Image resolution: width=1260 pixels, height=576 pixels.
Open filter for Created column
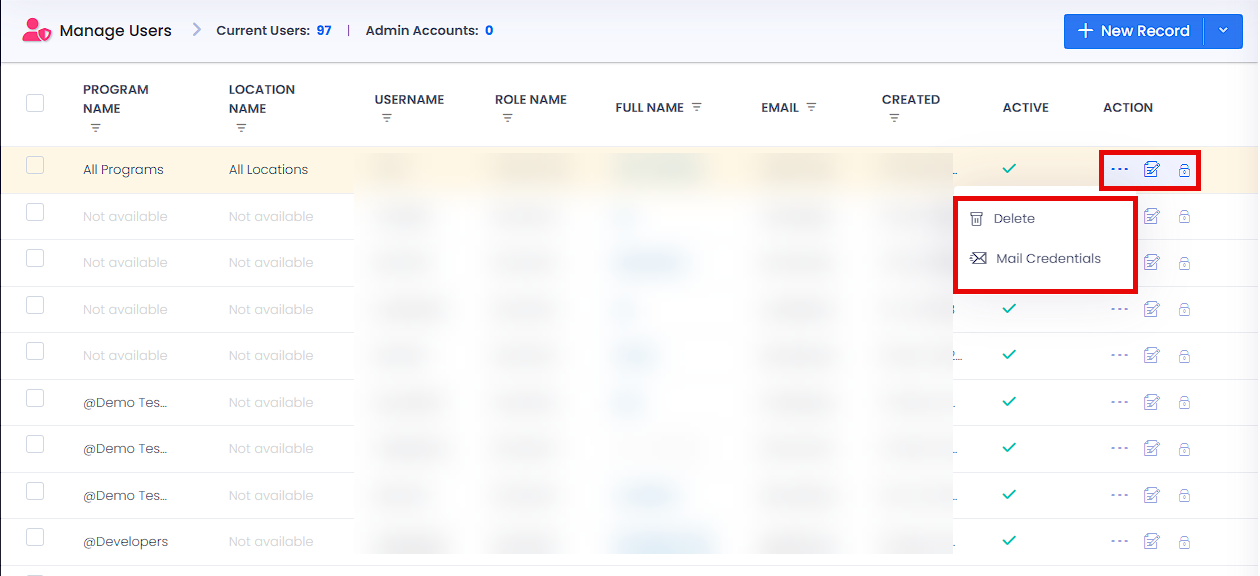tap(894, 118)
